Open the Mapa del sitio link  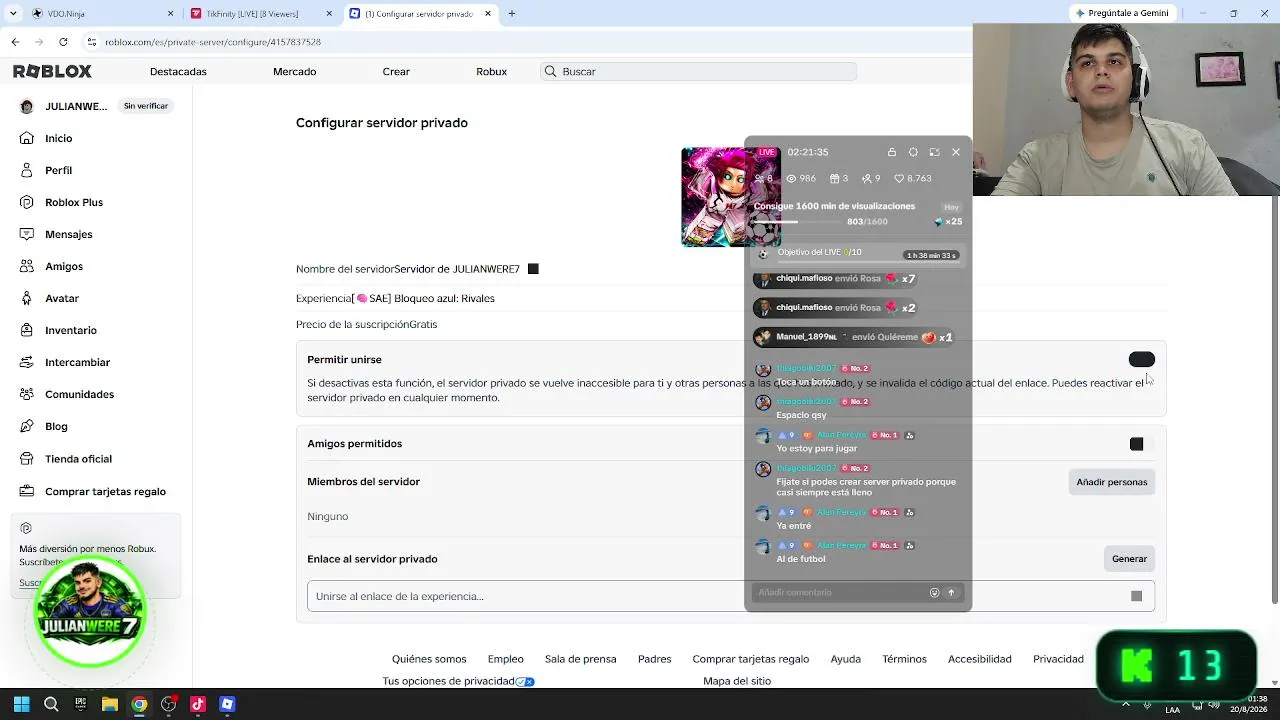pyautogui.click(x=737, y=681)
